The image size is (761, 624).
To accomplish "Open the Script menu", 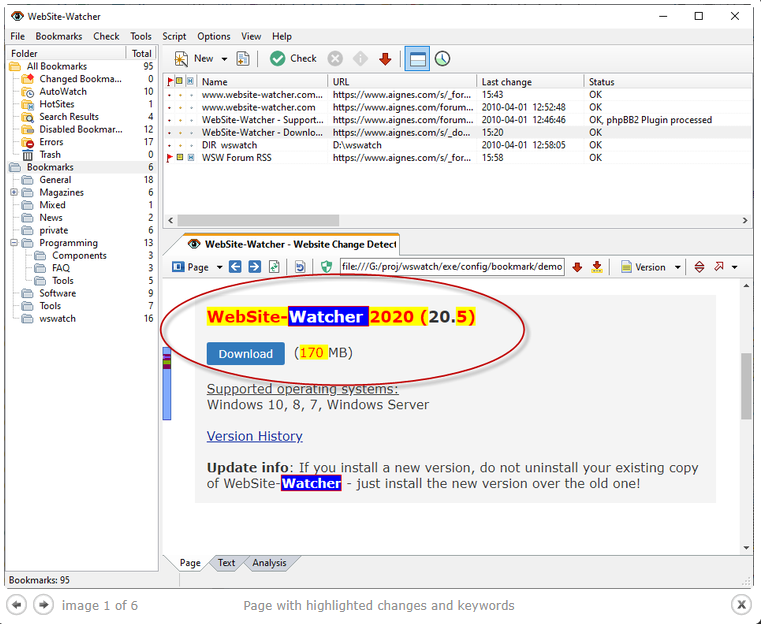I will click(174, 36).
